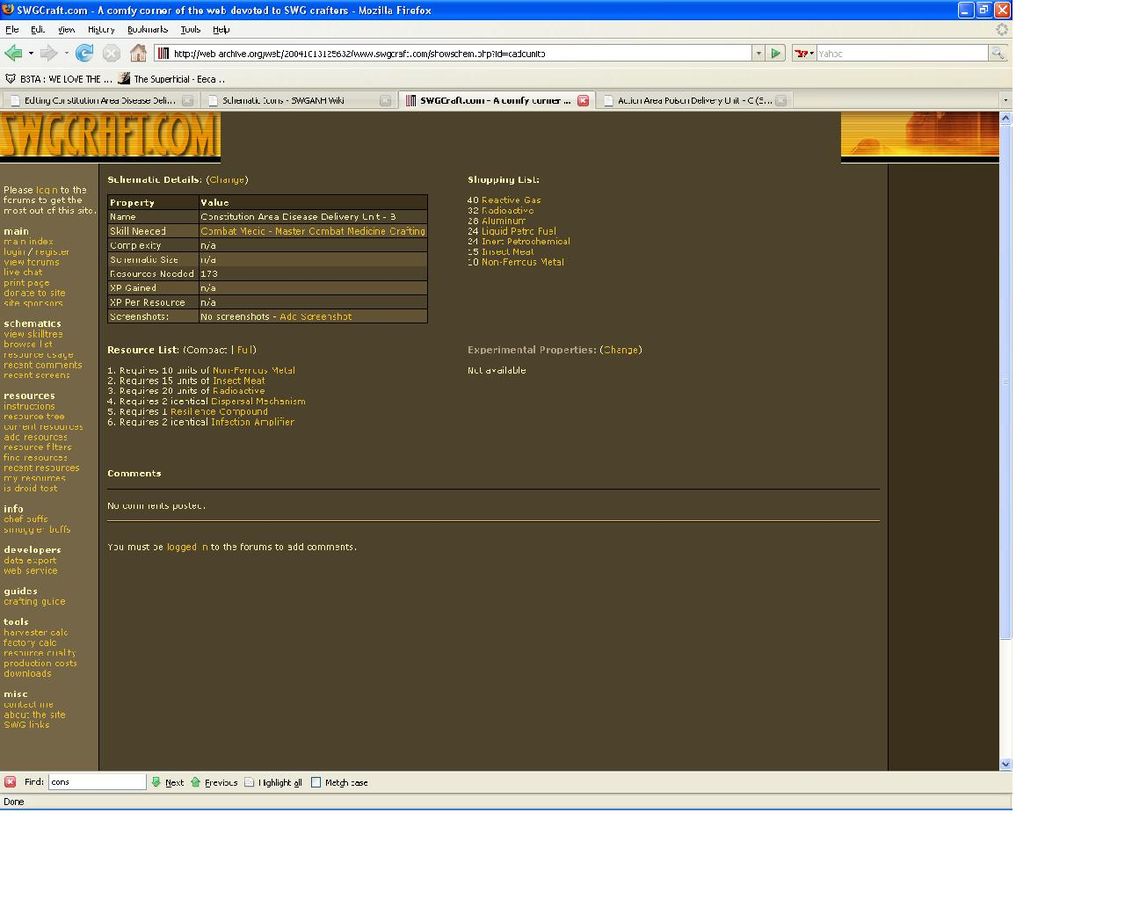Click Find Next green arrow
This screenshot has width=1125, height=900.
coord(156,782)
